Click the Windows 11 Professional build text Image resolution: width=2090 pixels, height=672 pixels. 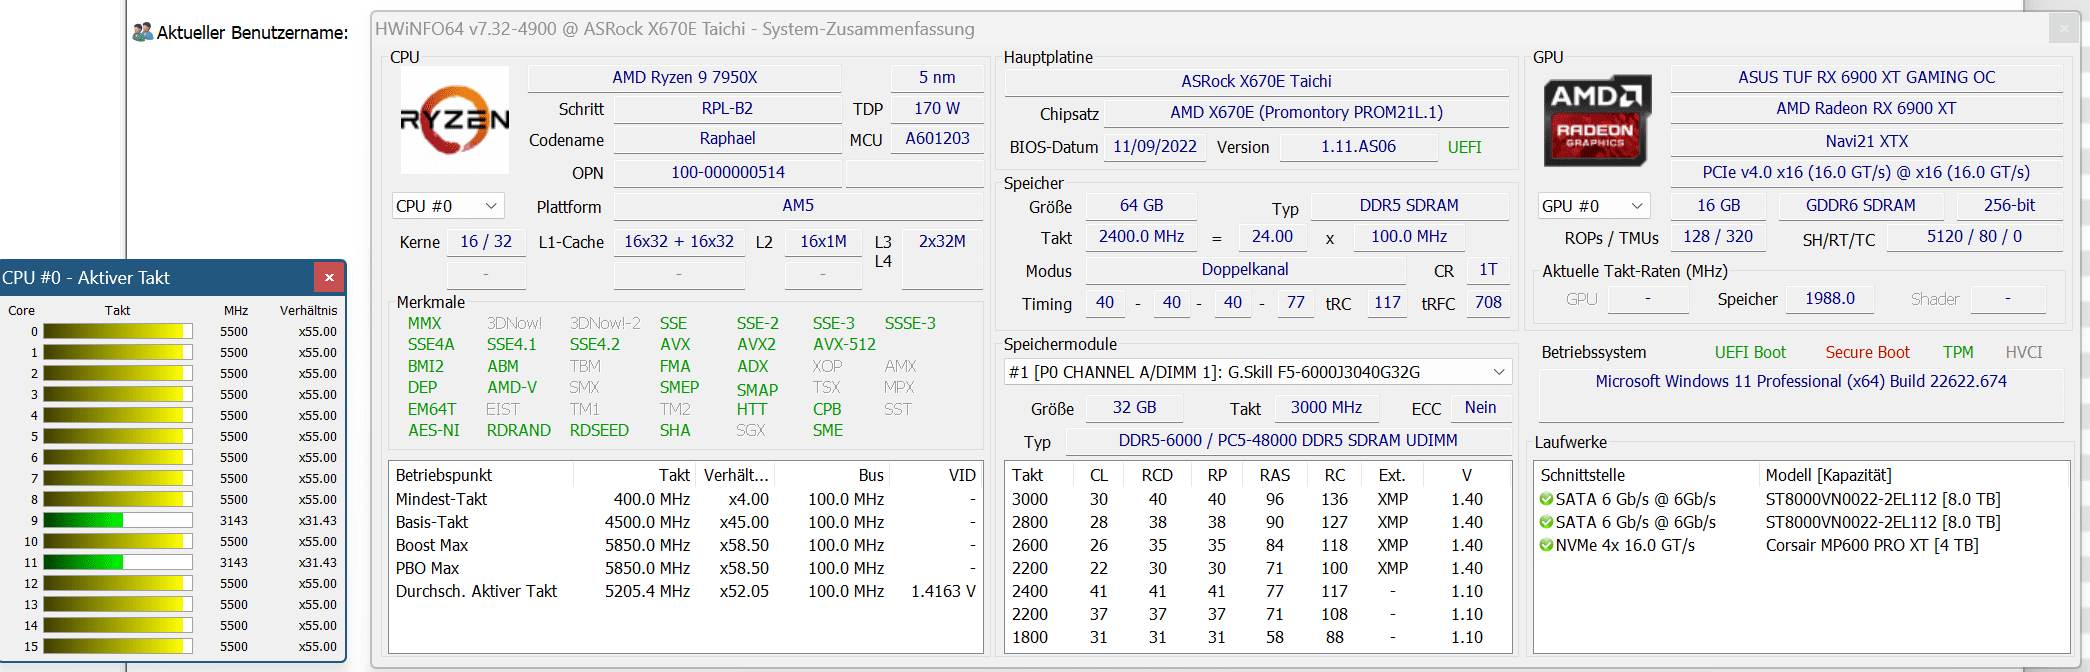point(1801,381)
